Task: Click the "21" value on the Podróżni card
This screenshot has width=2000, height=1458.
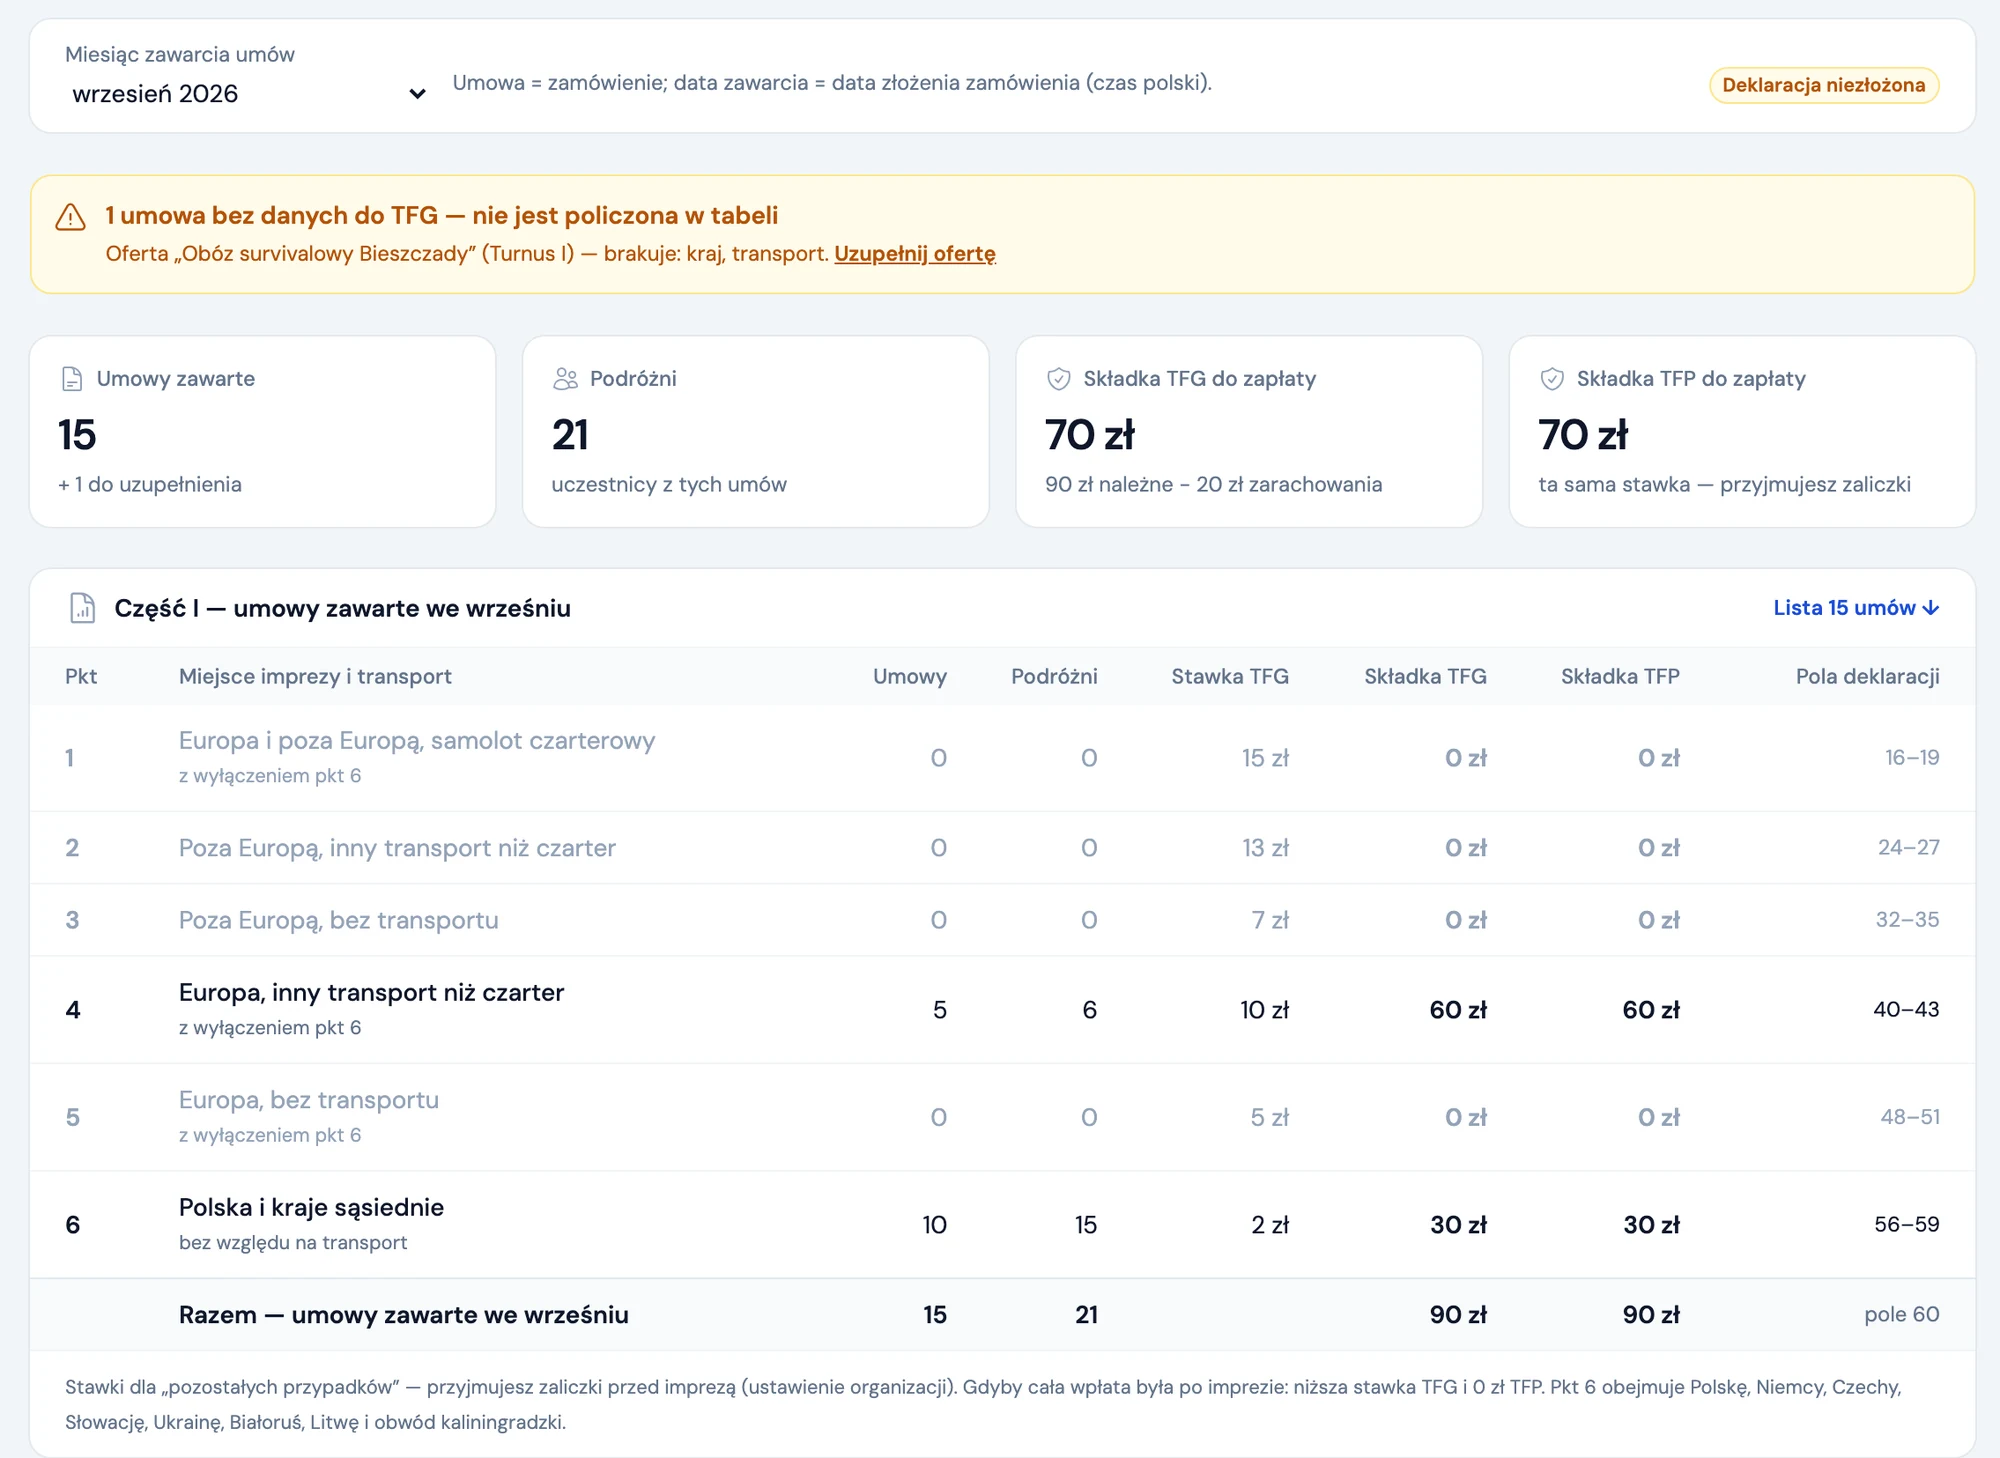Action: pyautogui.click(x=570, y=435)
